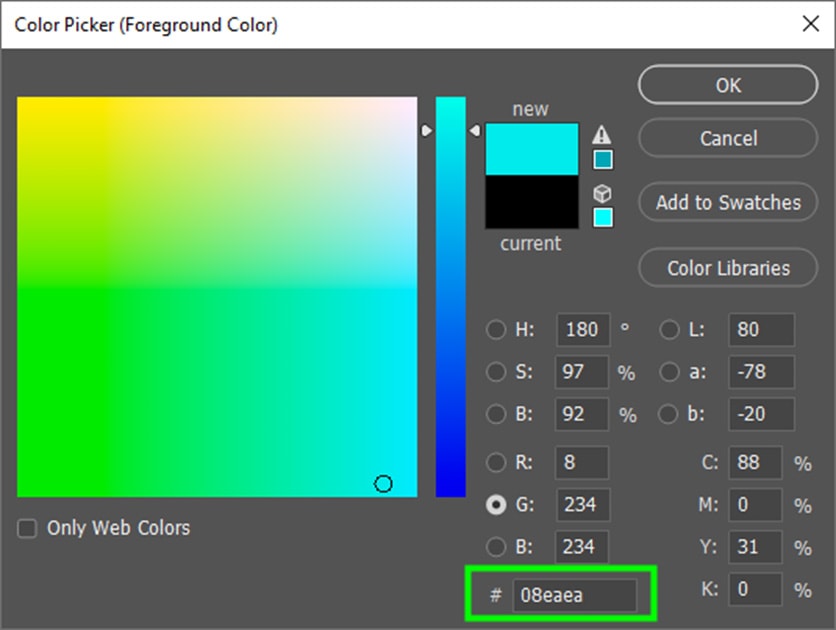The height and width of the screenshot is (630, 836).
Task: Select the H hue radio button
Action: (x=495, y=330)
